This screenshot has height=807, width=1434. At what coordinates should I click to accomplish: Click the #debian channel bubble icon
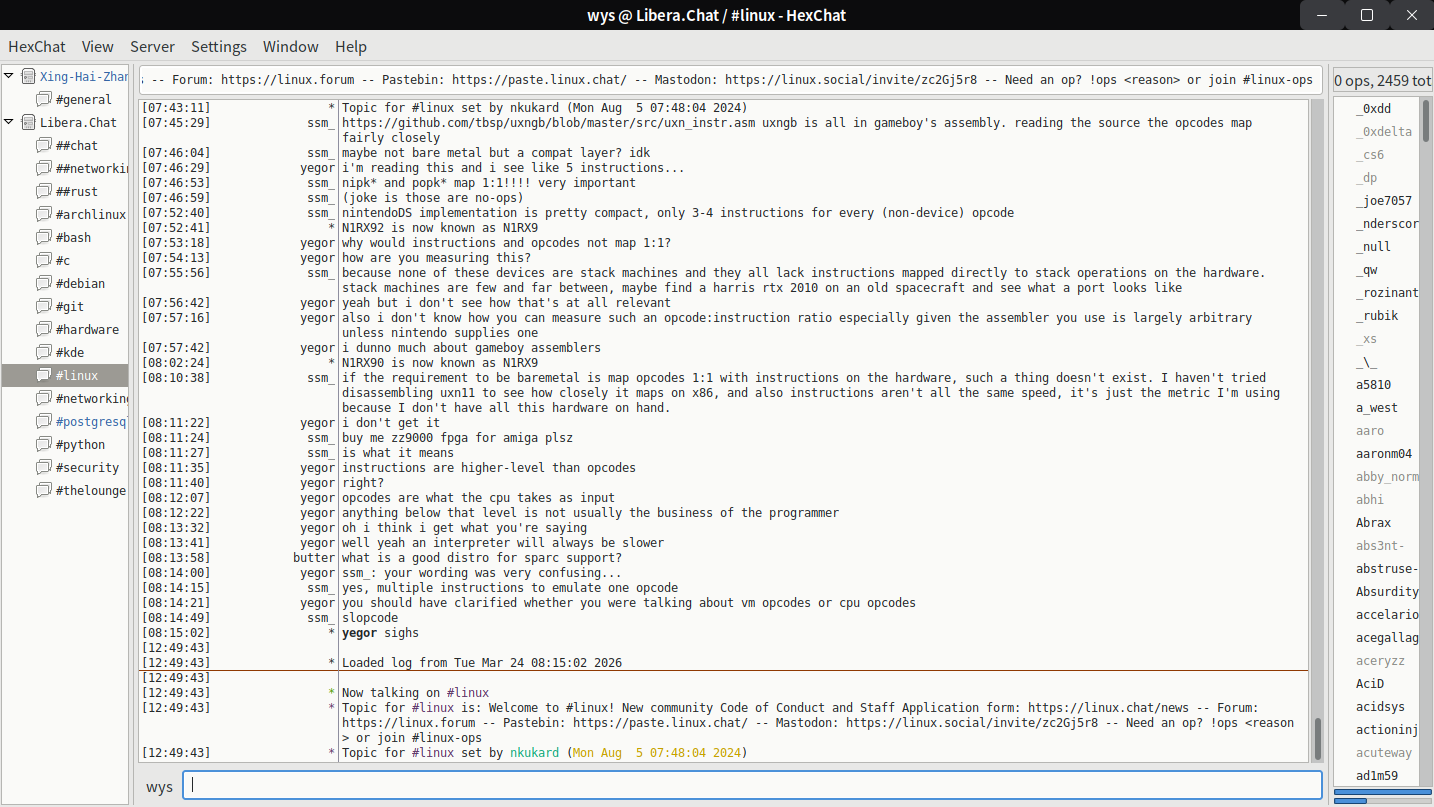tap(44, 284)
